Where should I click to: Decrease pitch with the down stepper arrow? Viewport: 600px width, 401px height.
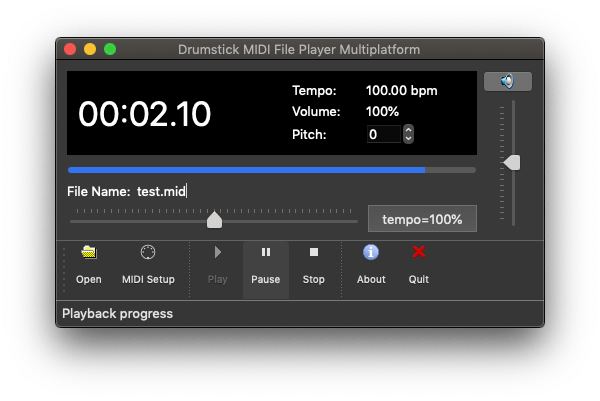[x=409, y=138]
